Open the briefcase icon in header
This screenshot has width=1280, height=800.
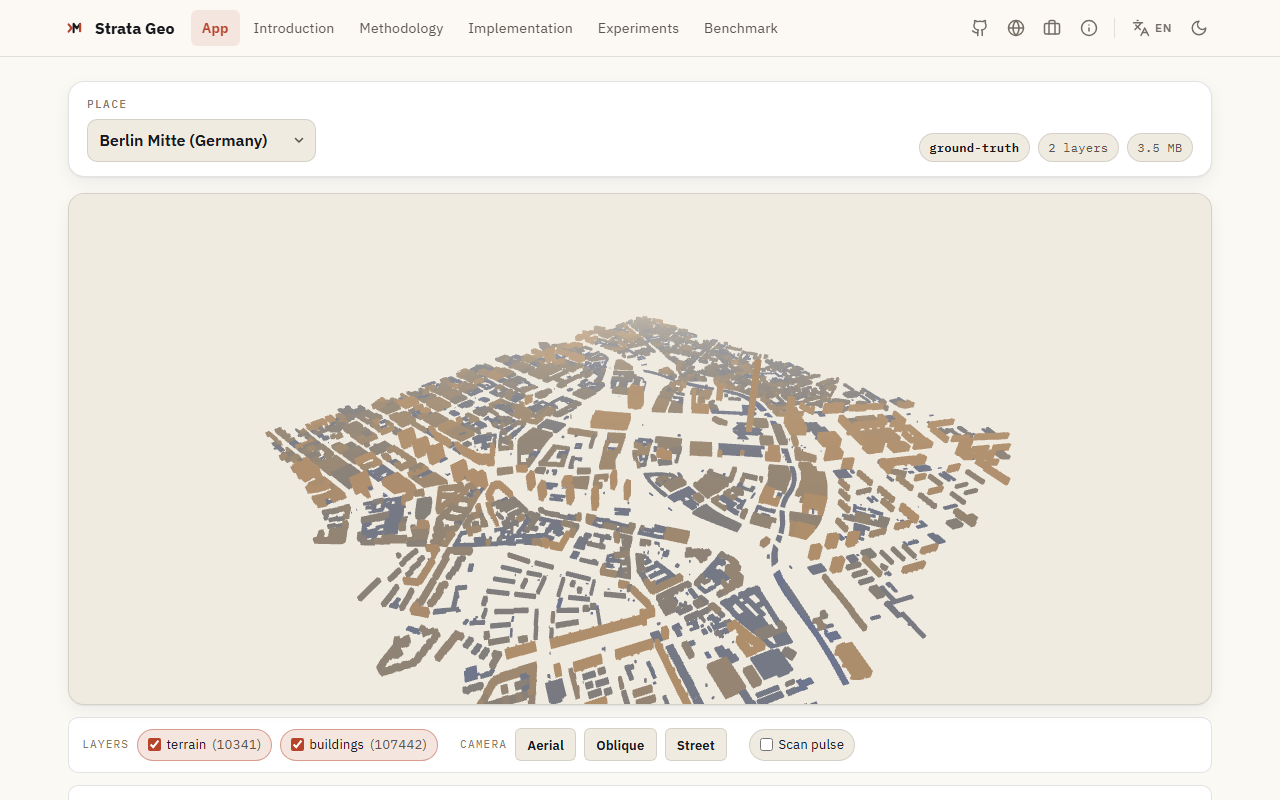pos(1052,28)
